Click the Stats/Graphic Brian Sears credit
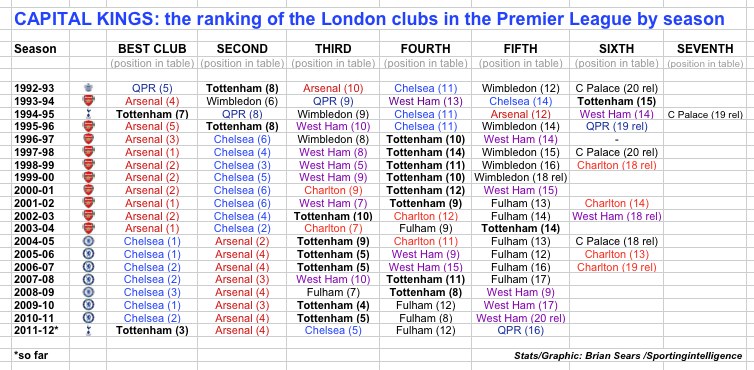The width and height of the screenshot is (754, 370). click(628, 356)
